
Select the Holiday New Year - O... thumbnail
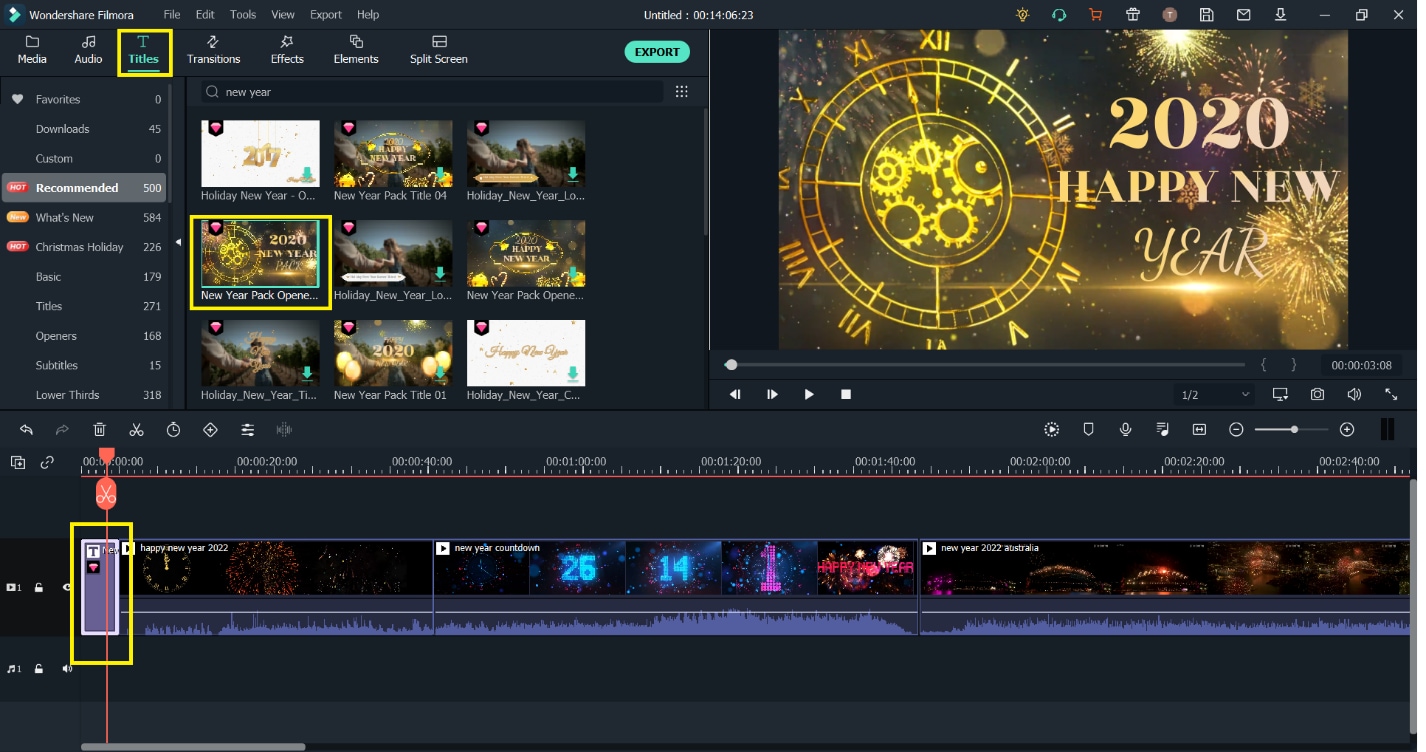pos(260,154)
